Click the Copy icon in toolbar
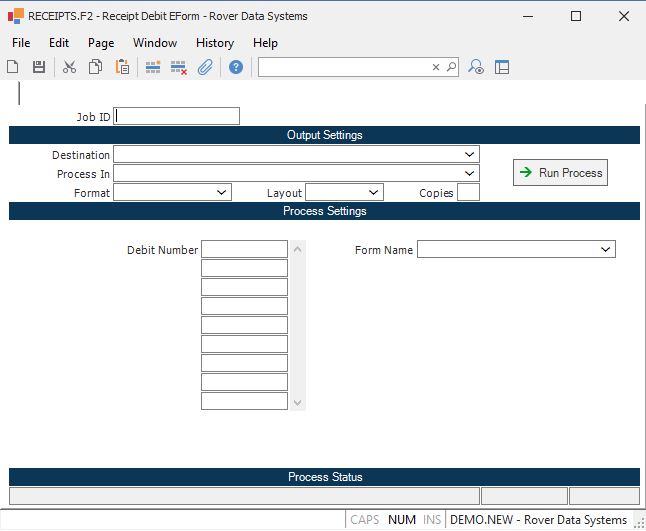 pyautogui.click(x=96, y=67)
